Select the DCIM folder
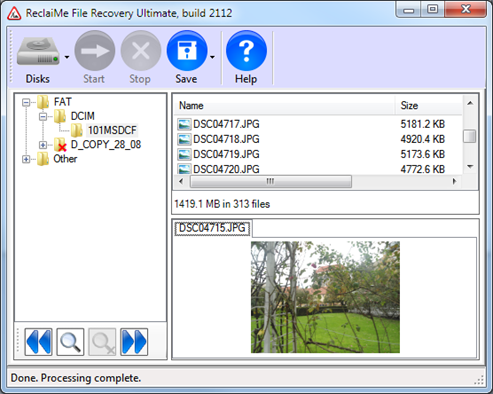 83,116
